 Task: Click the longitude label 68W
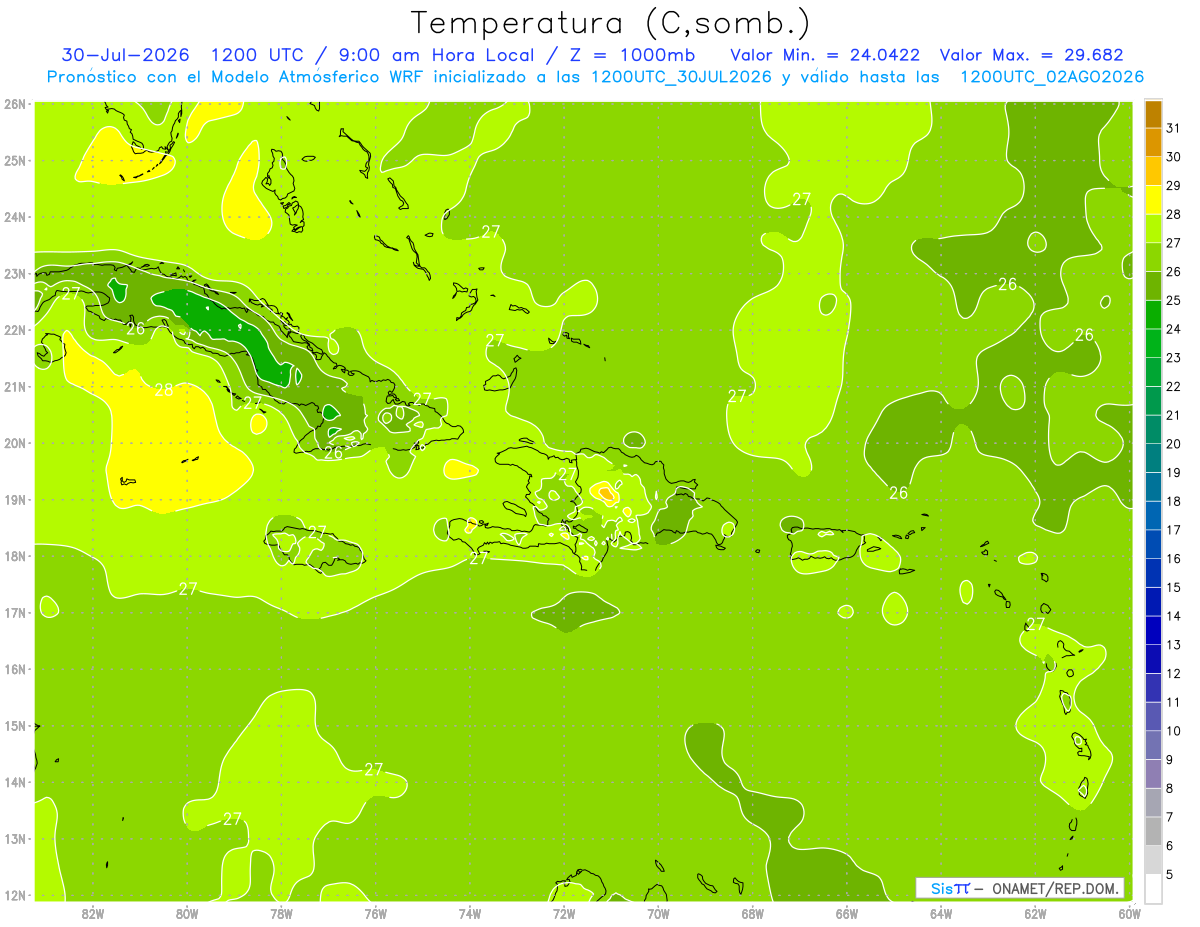(752, 913)
